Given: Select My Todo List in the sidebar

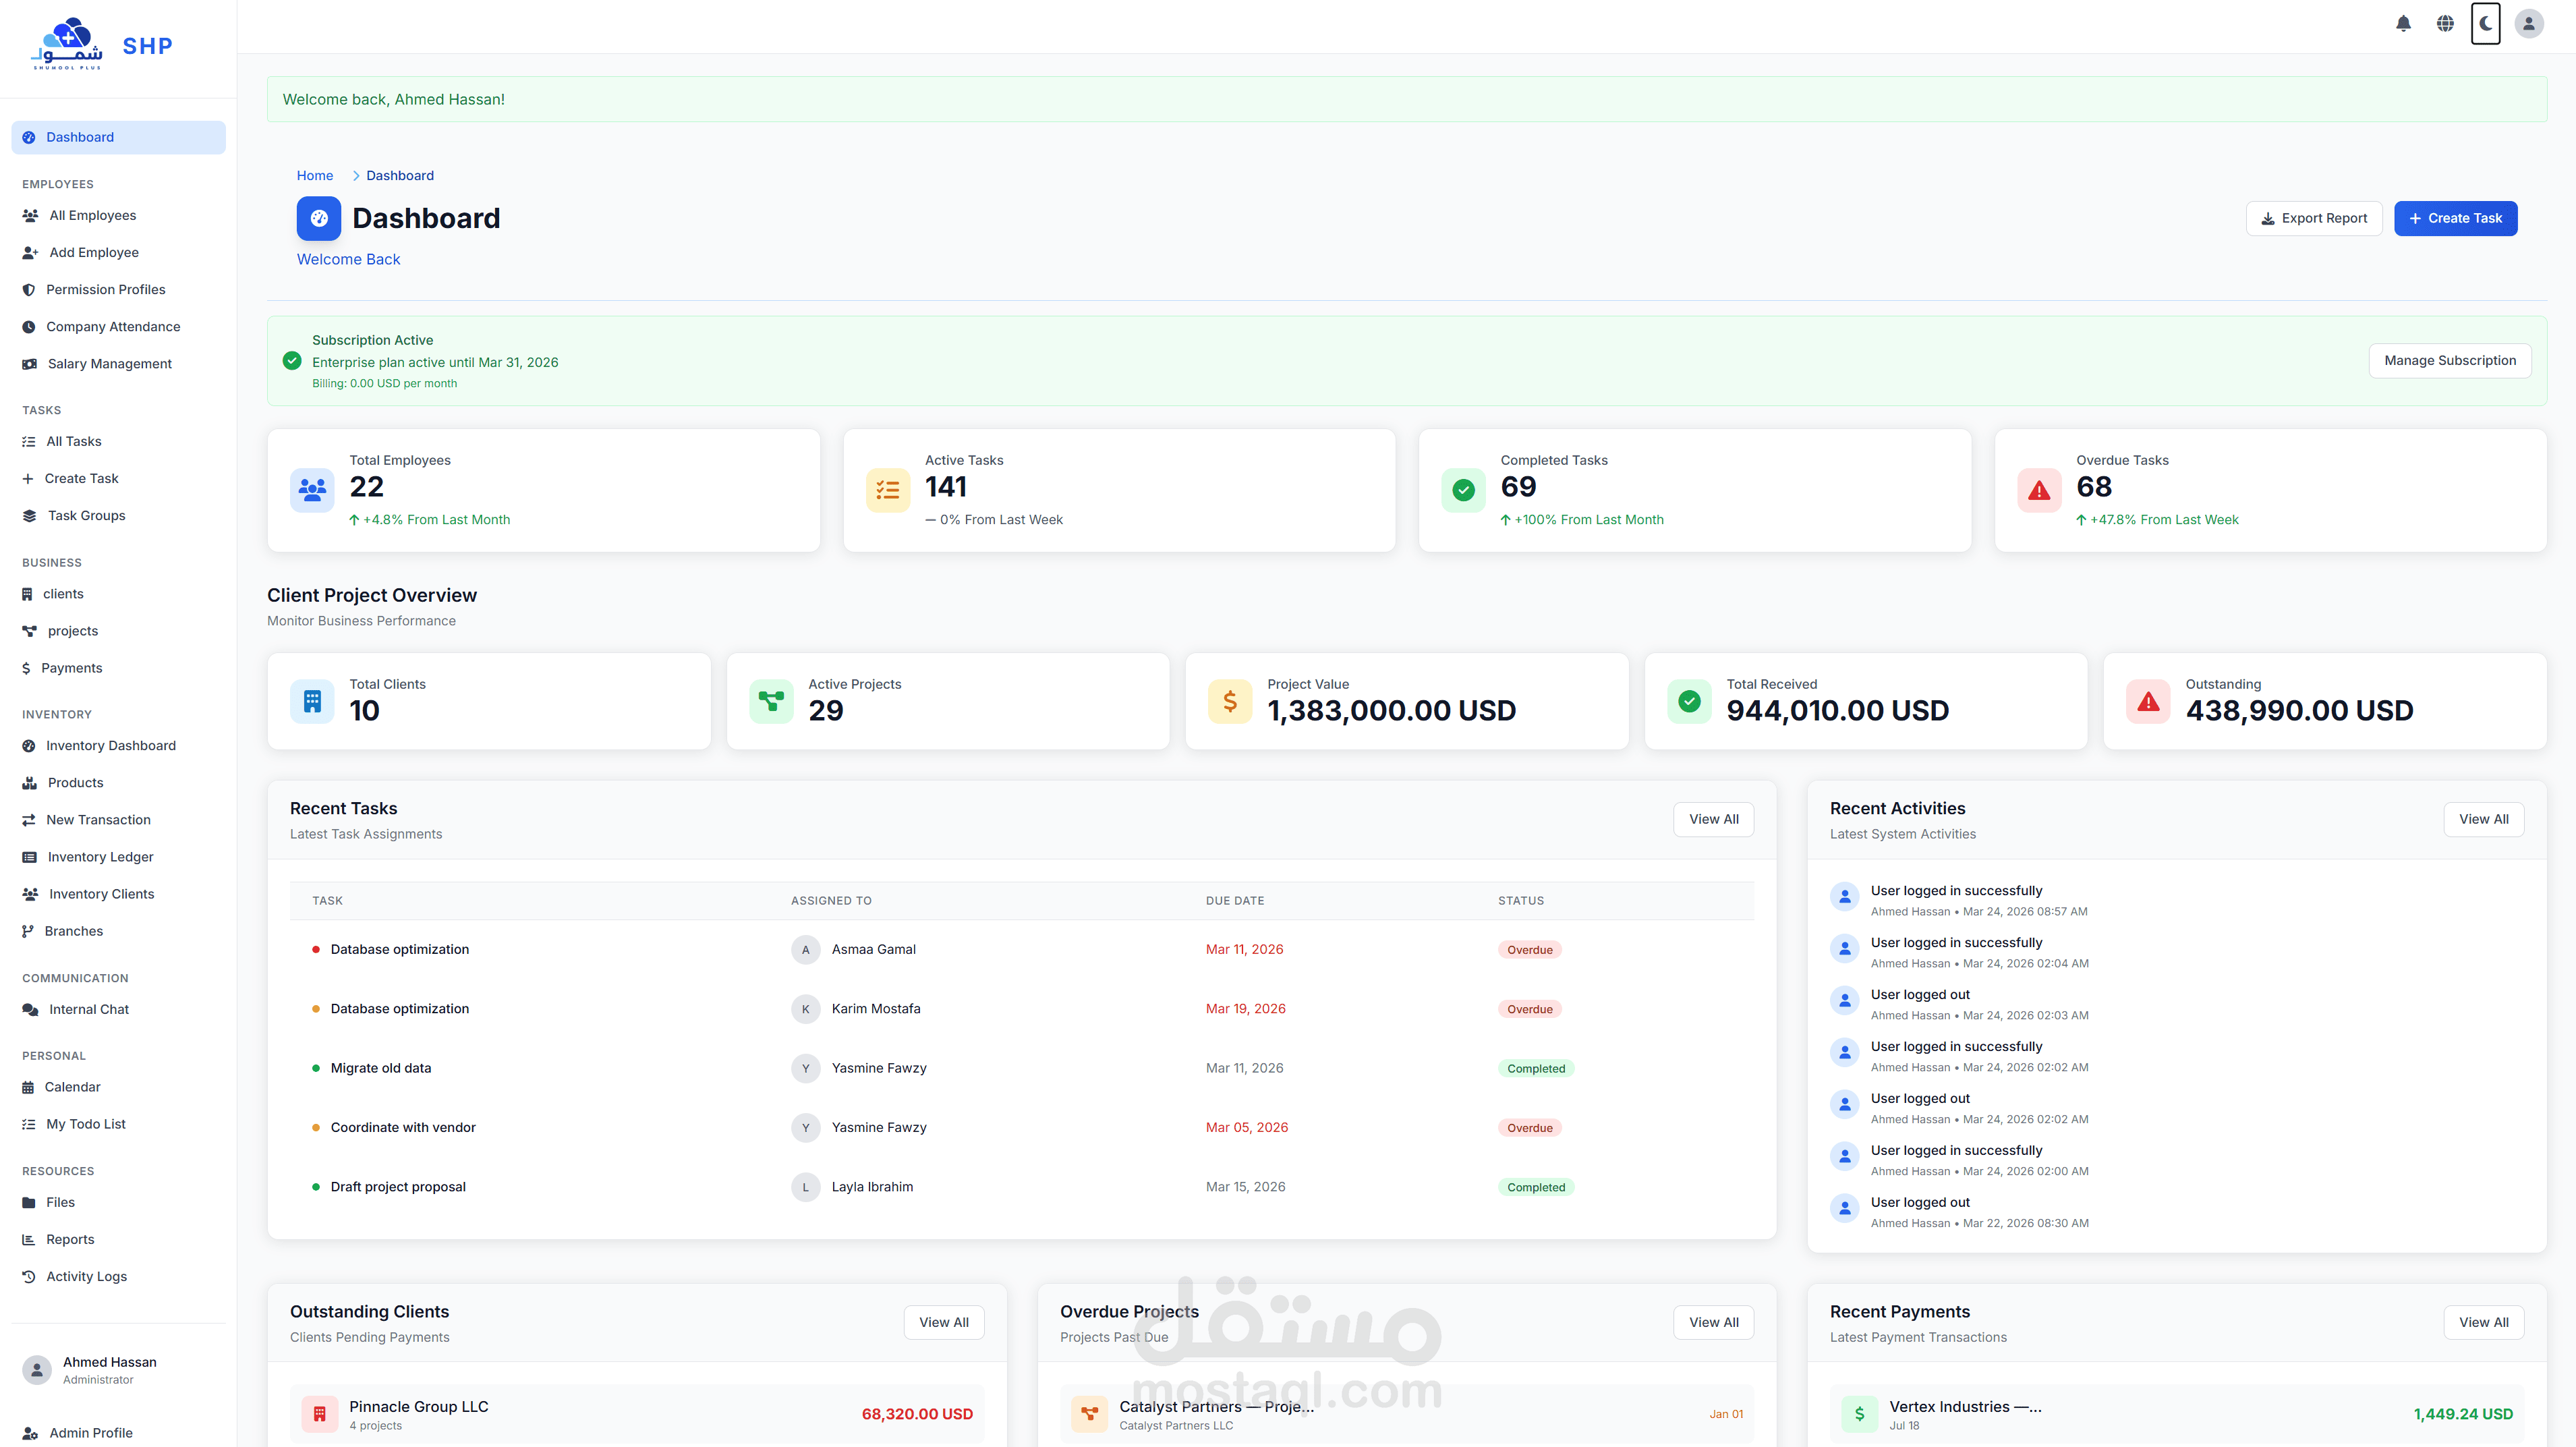Looking at the screenshot, I should 85,1123.
